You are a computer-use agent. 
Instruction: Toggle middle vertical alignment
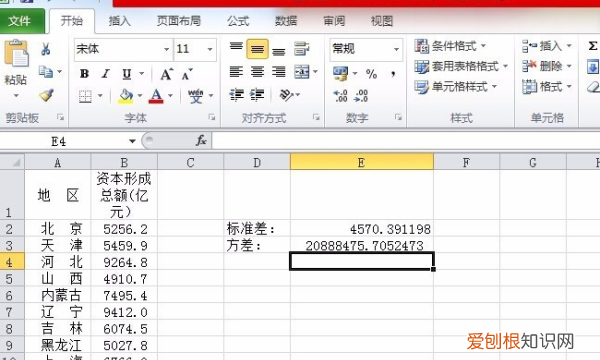pos(257,49)
